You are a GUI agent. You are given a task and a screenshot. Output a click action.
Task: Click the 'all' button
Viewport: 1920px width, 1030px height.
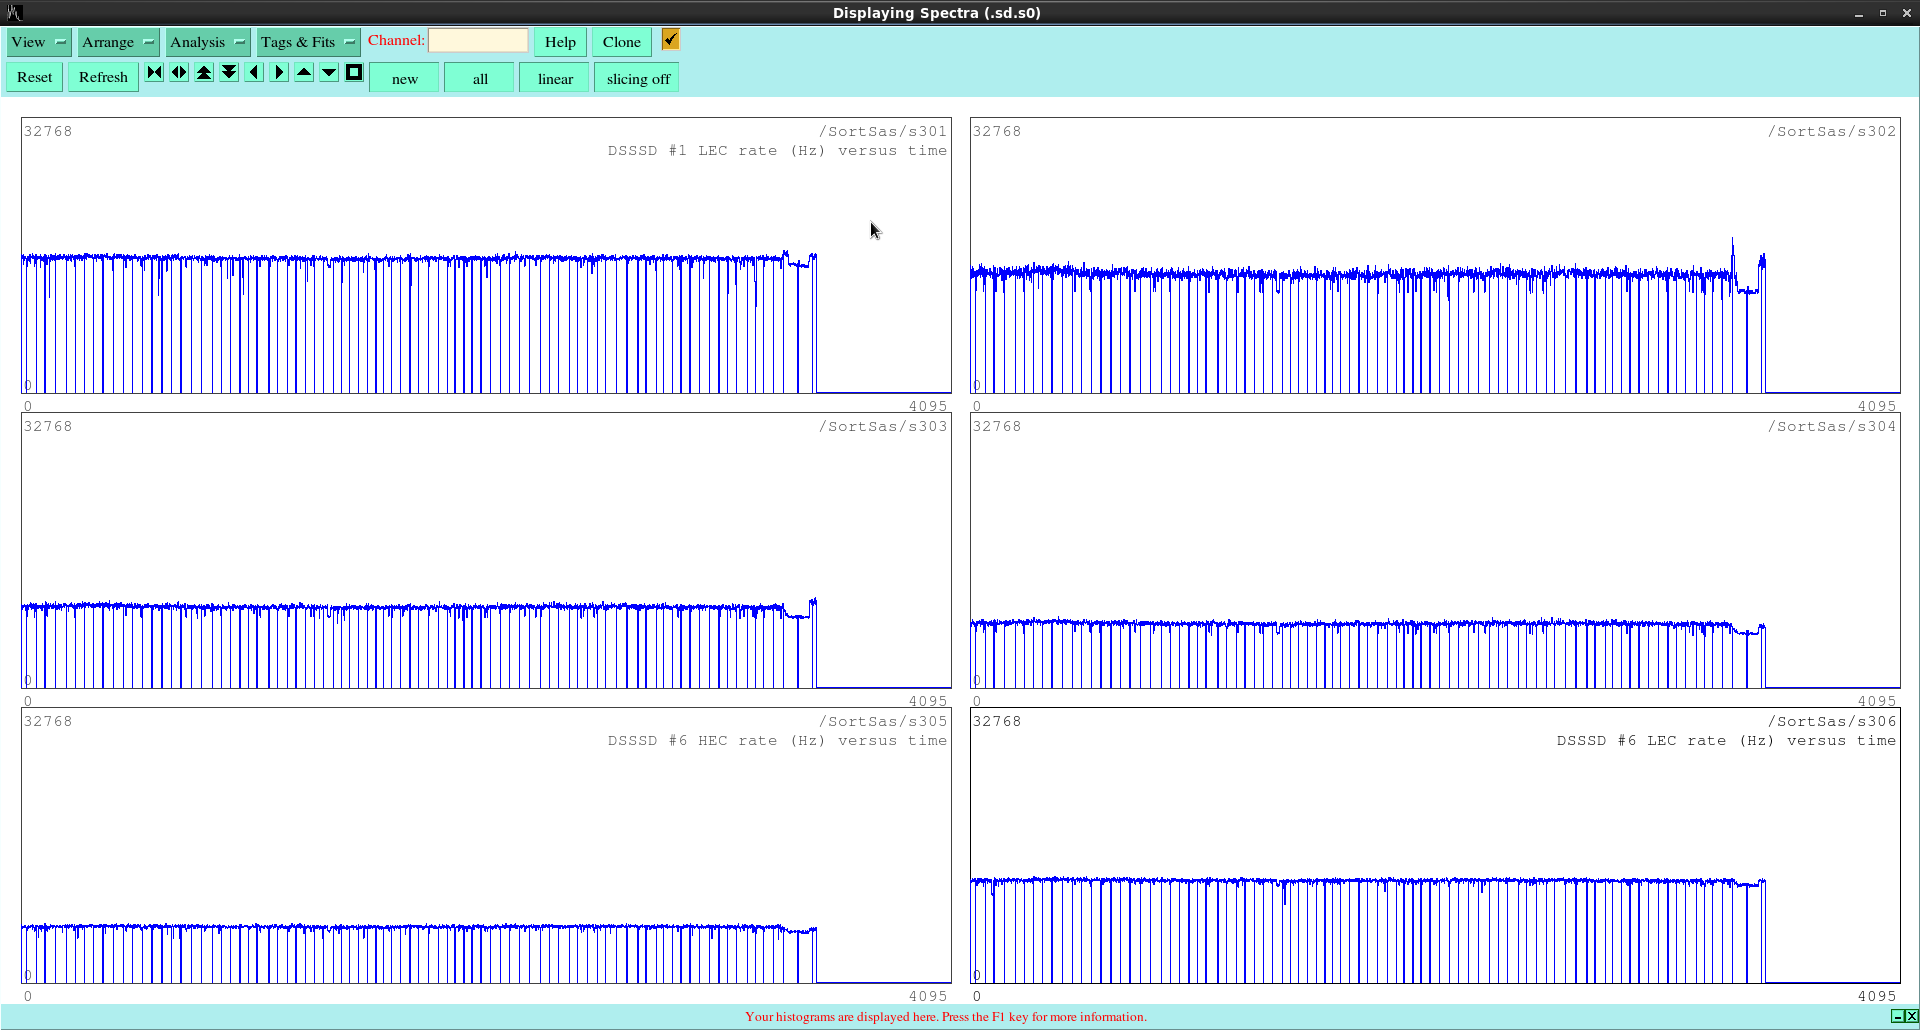click(480, 79)
